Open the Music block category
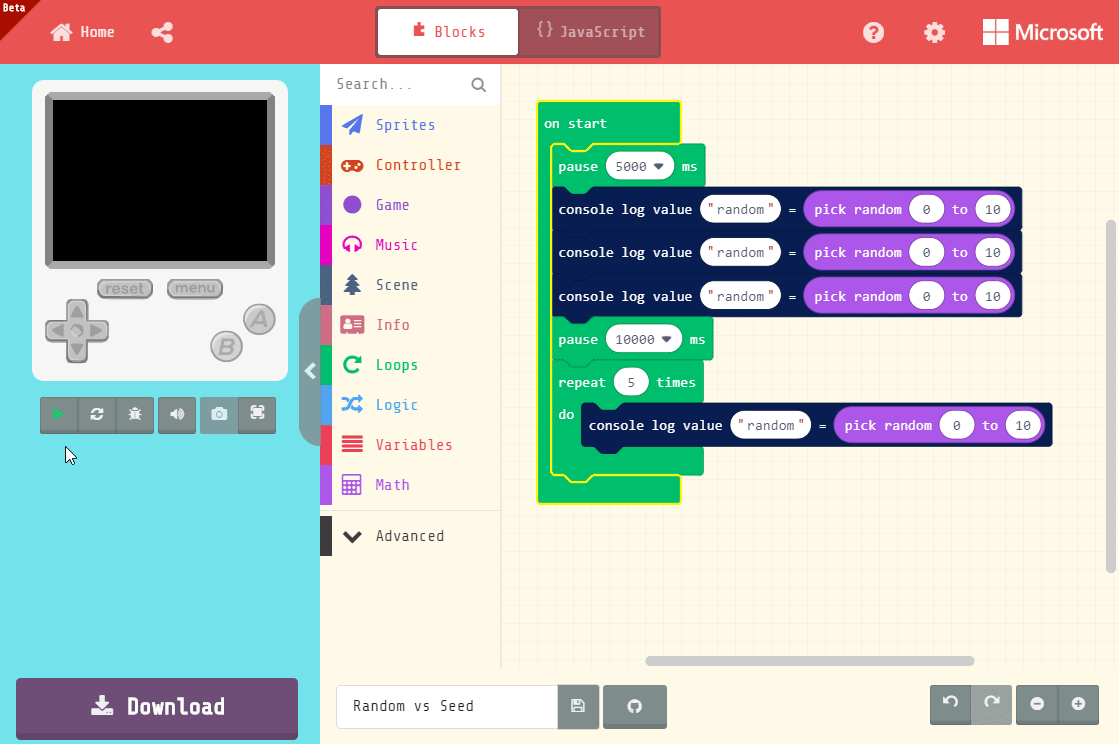Image resolution: width=1119 pixels, height=744 pixels. point(411,245)
